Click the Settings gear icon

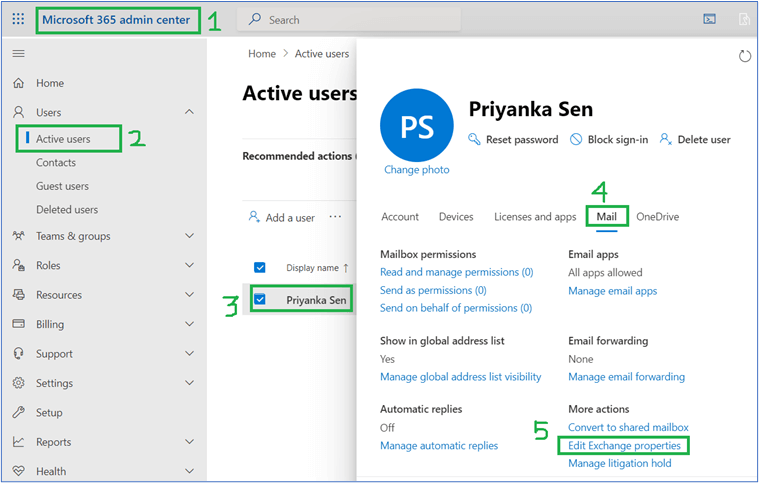pos(18,383)
